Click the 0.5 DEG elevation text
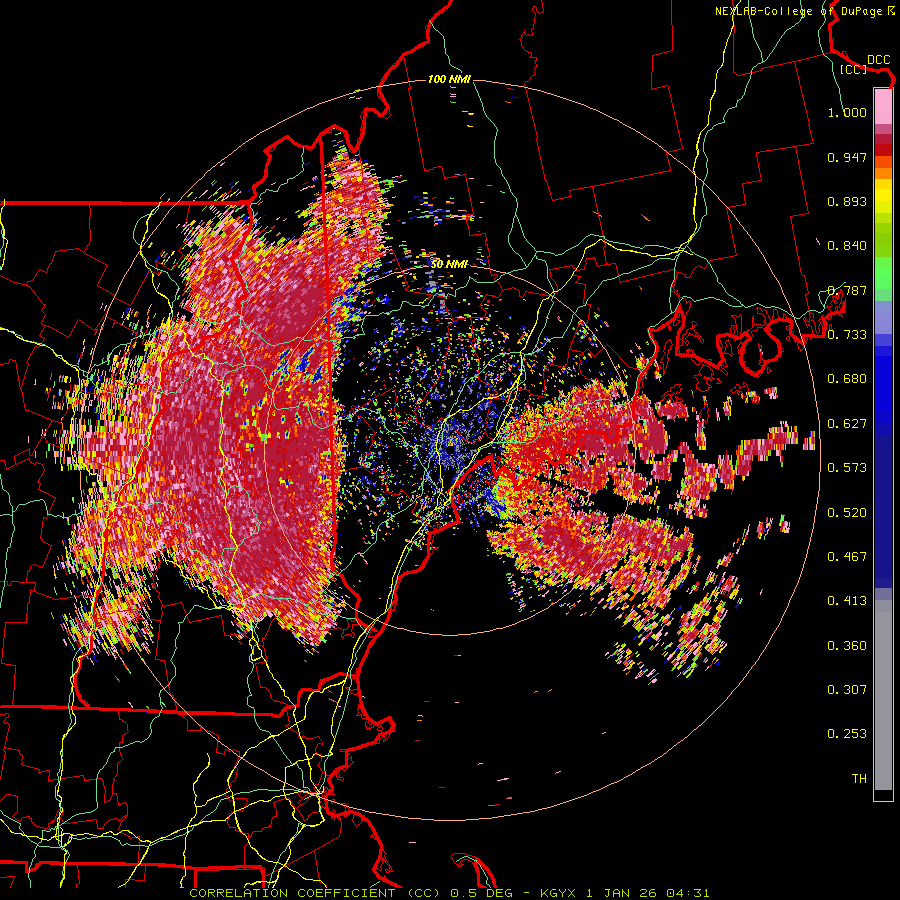Screen dimensions: 900x900 pos(483,893)
